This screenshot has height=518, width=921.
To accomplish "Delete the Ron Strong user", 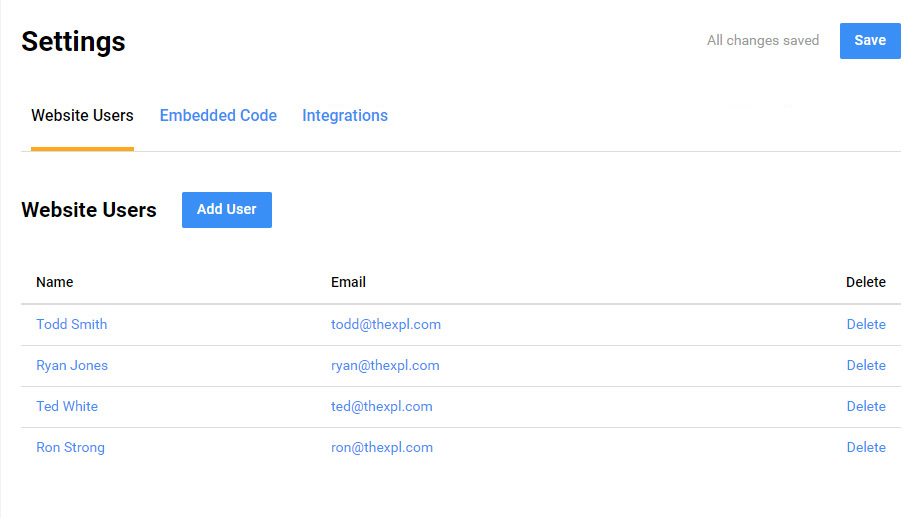I will [866, 448].
